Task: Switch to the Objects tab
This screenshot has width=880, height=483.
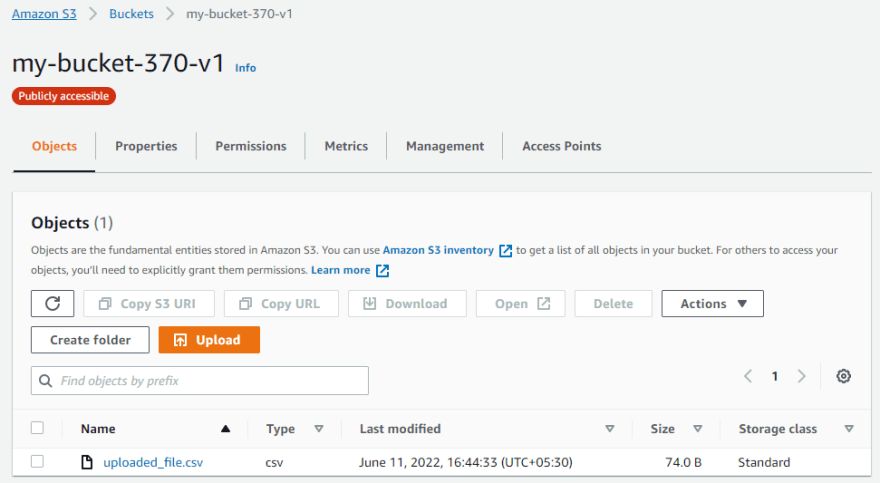Action: [54, 146]
